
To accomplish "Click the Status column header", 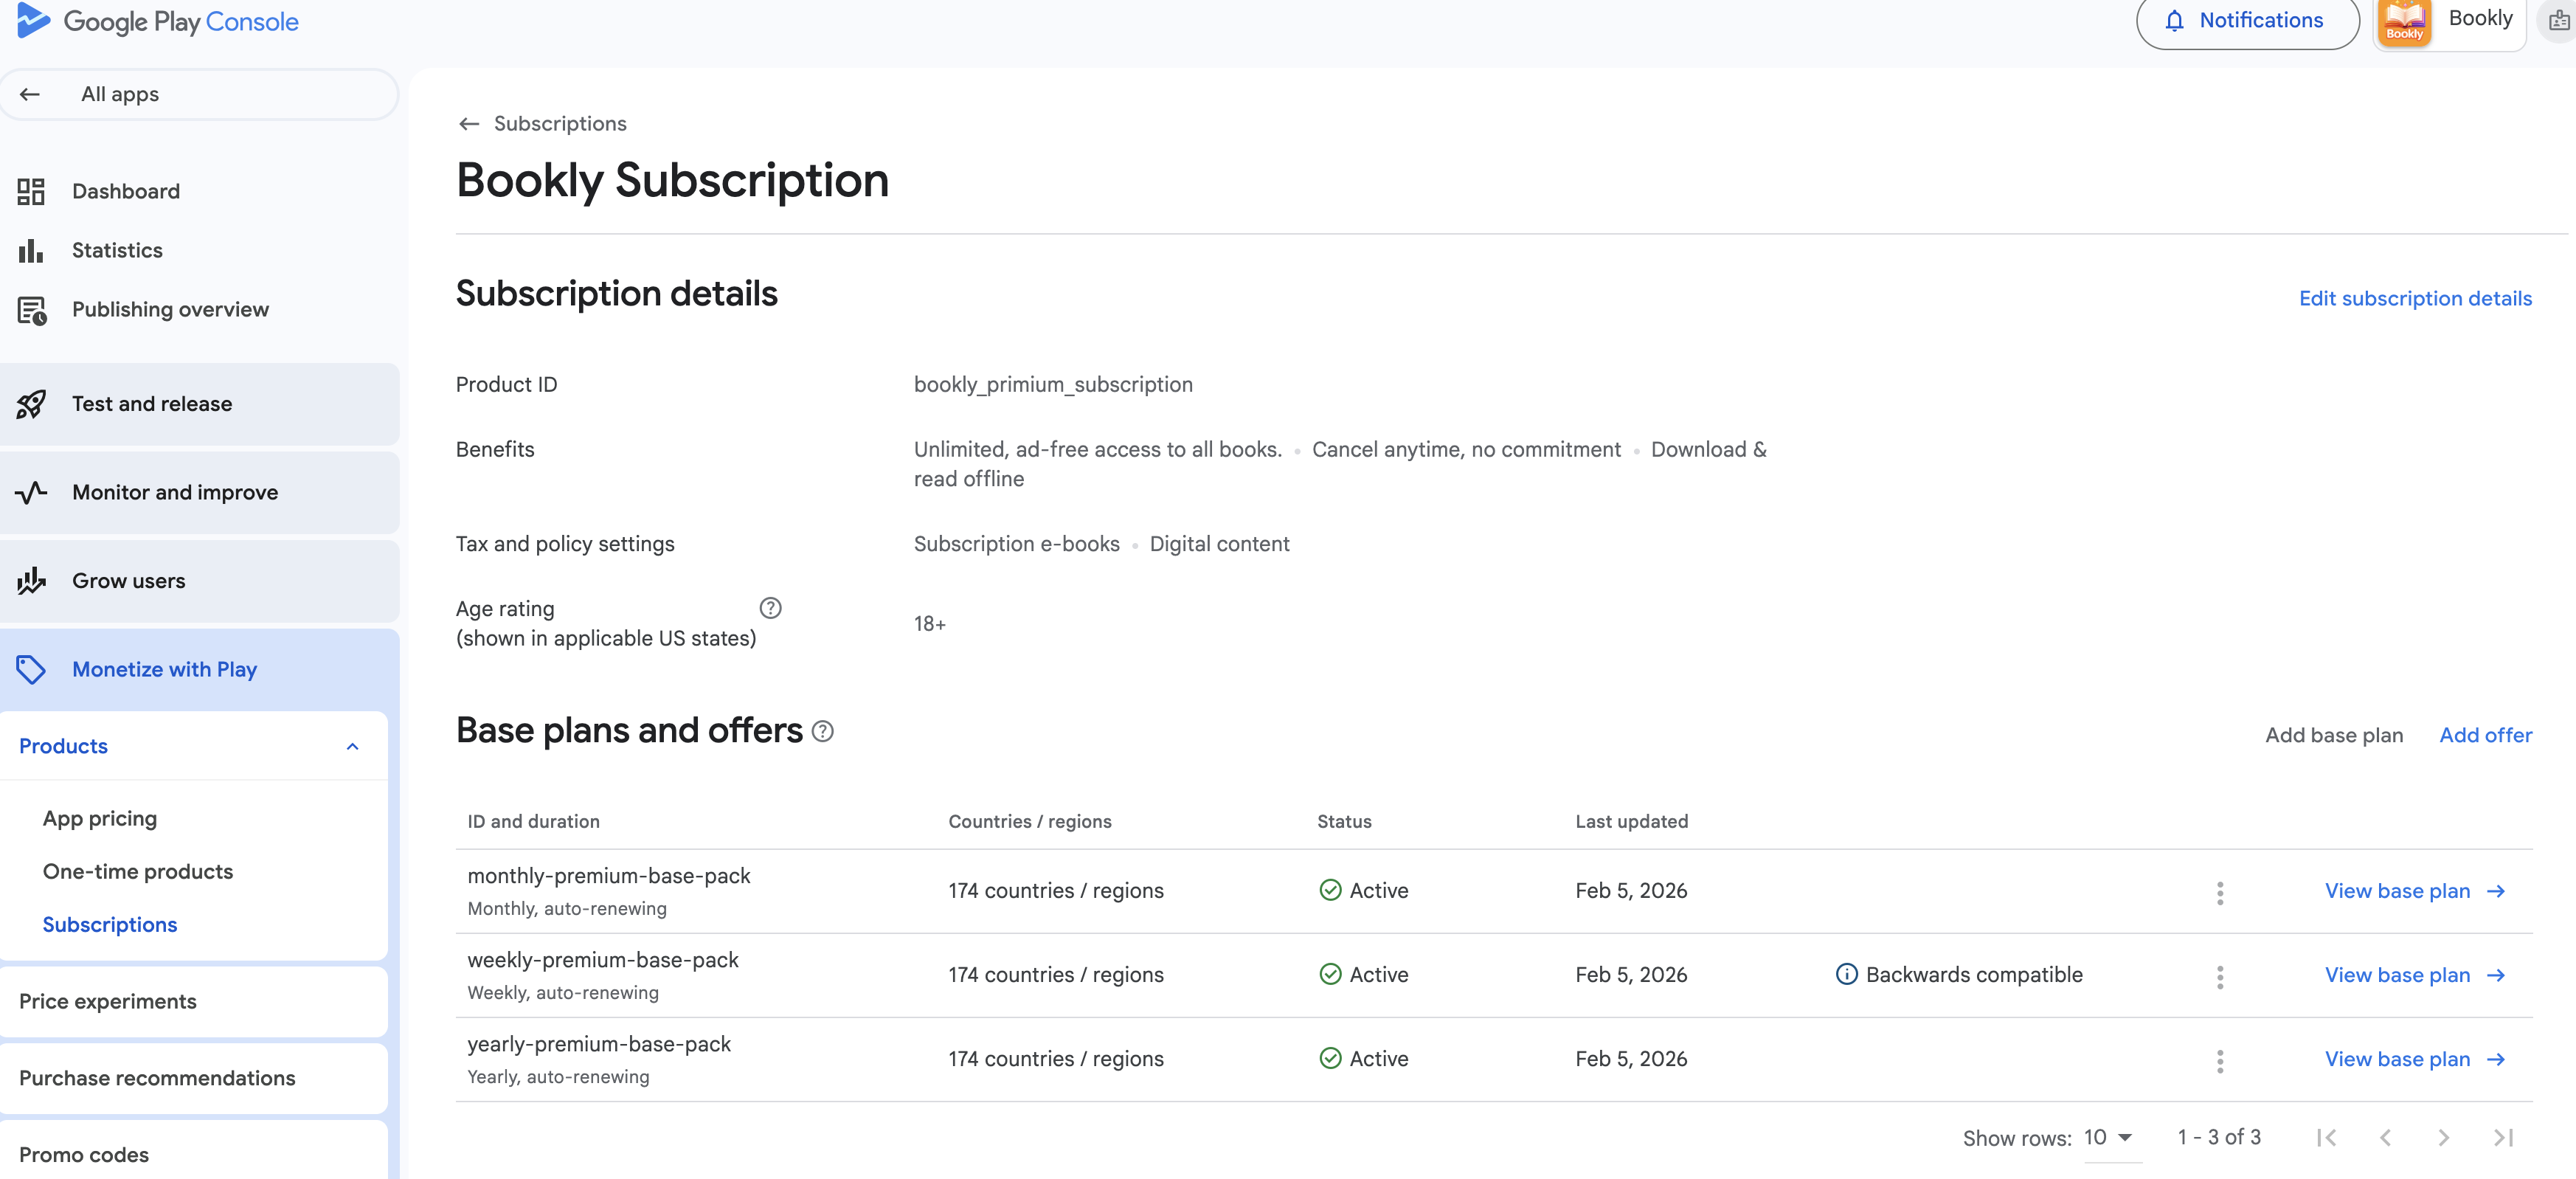I will tap(1344, 822).
